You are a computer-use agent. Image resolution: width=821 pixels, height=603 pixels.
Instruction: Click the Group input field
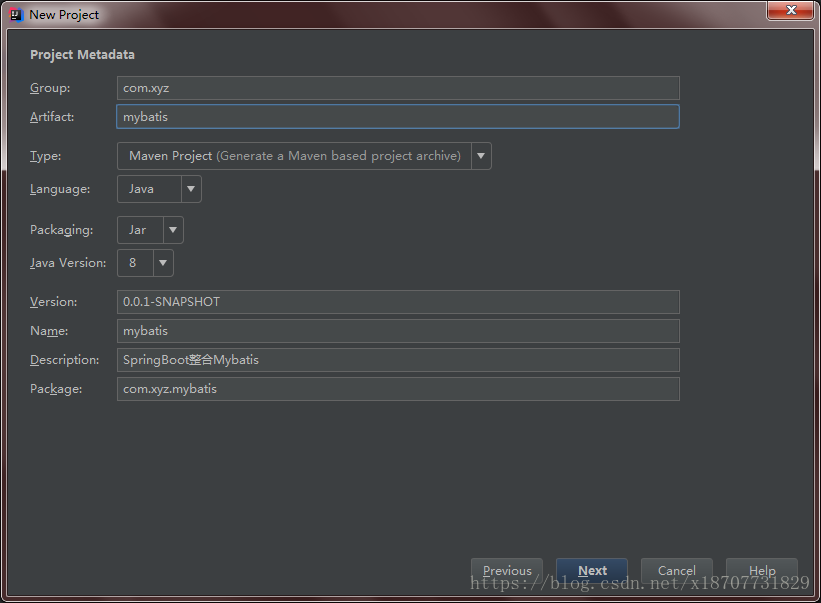coord(398,88)
